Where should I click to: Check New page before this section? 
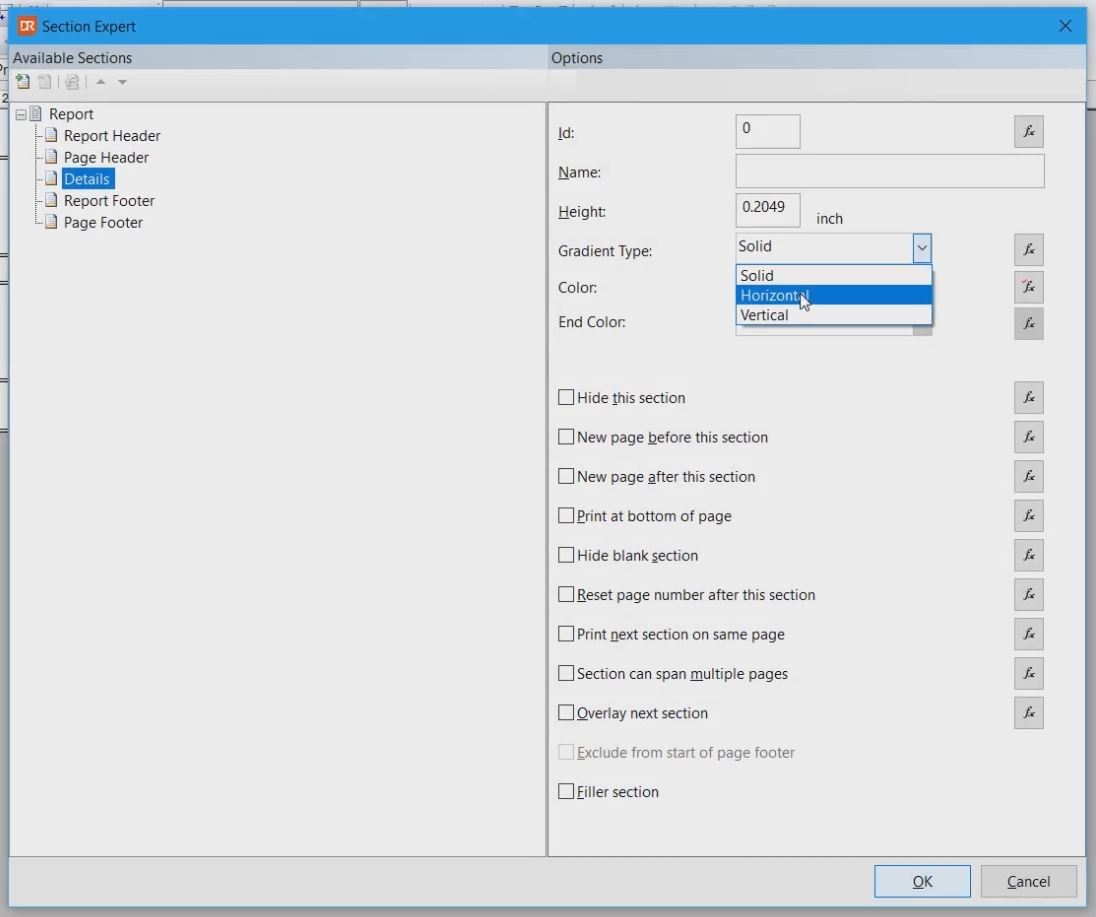(x=566, y=437)
